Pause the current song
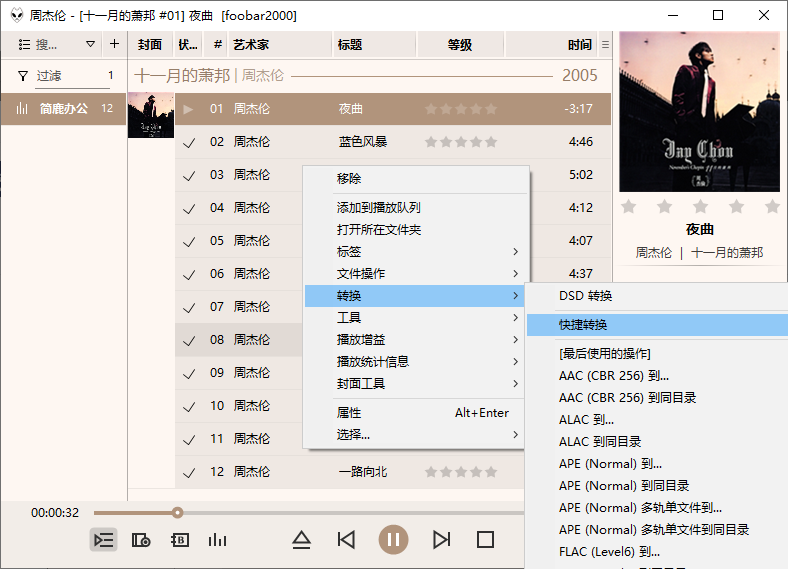 [x=393, y=540]
